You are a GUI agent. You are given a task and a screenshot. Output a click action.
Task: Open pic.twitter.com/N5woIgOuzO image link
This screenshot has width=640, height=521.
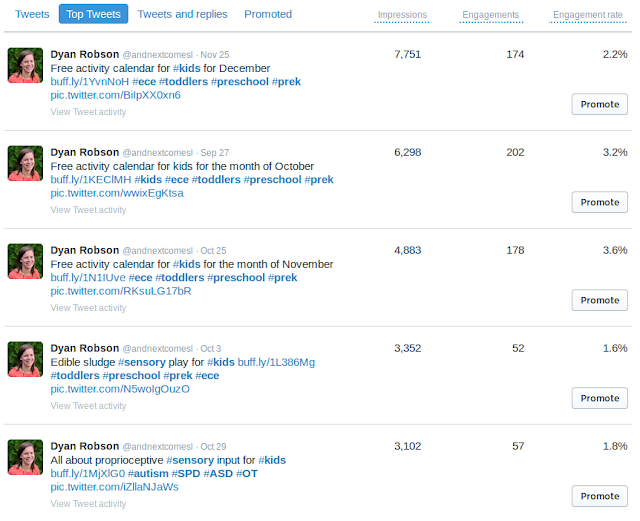click(120, 389)
